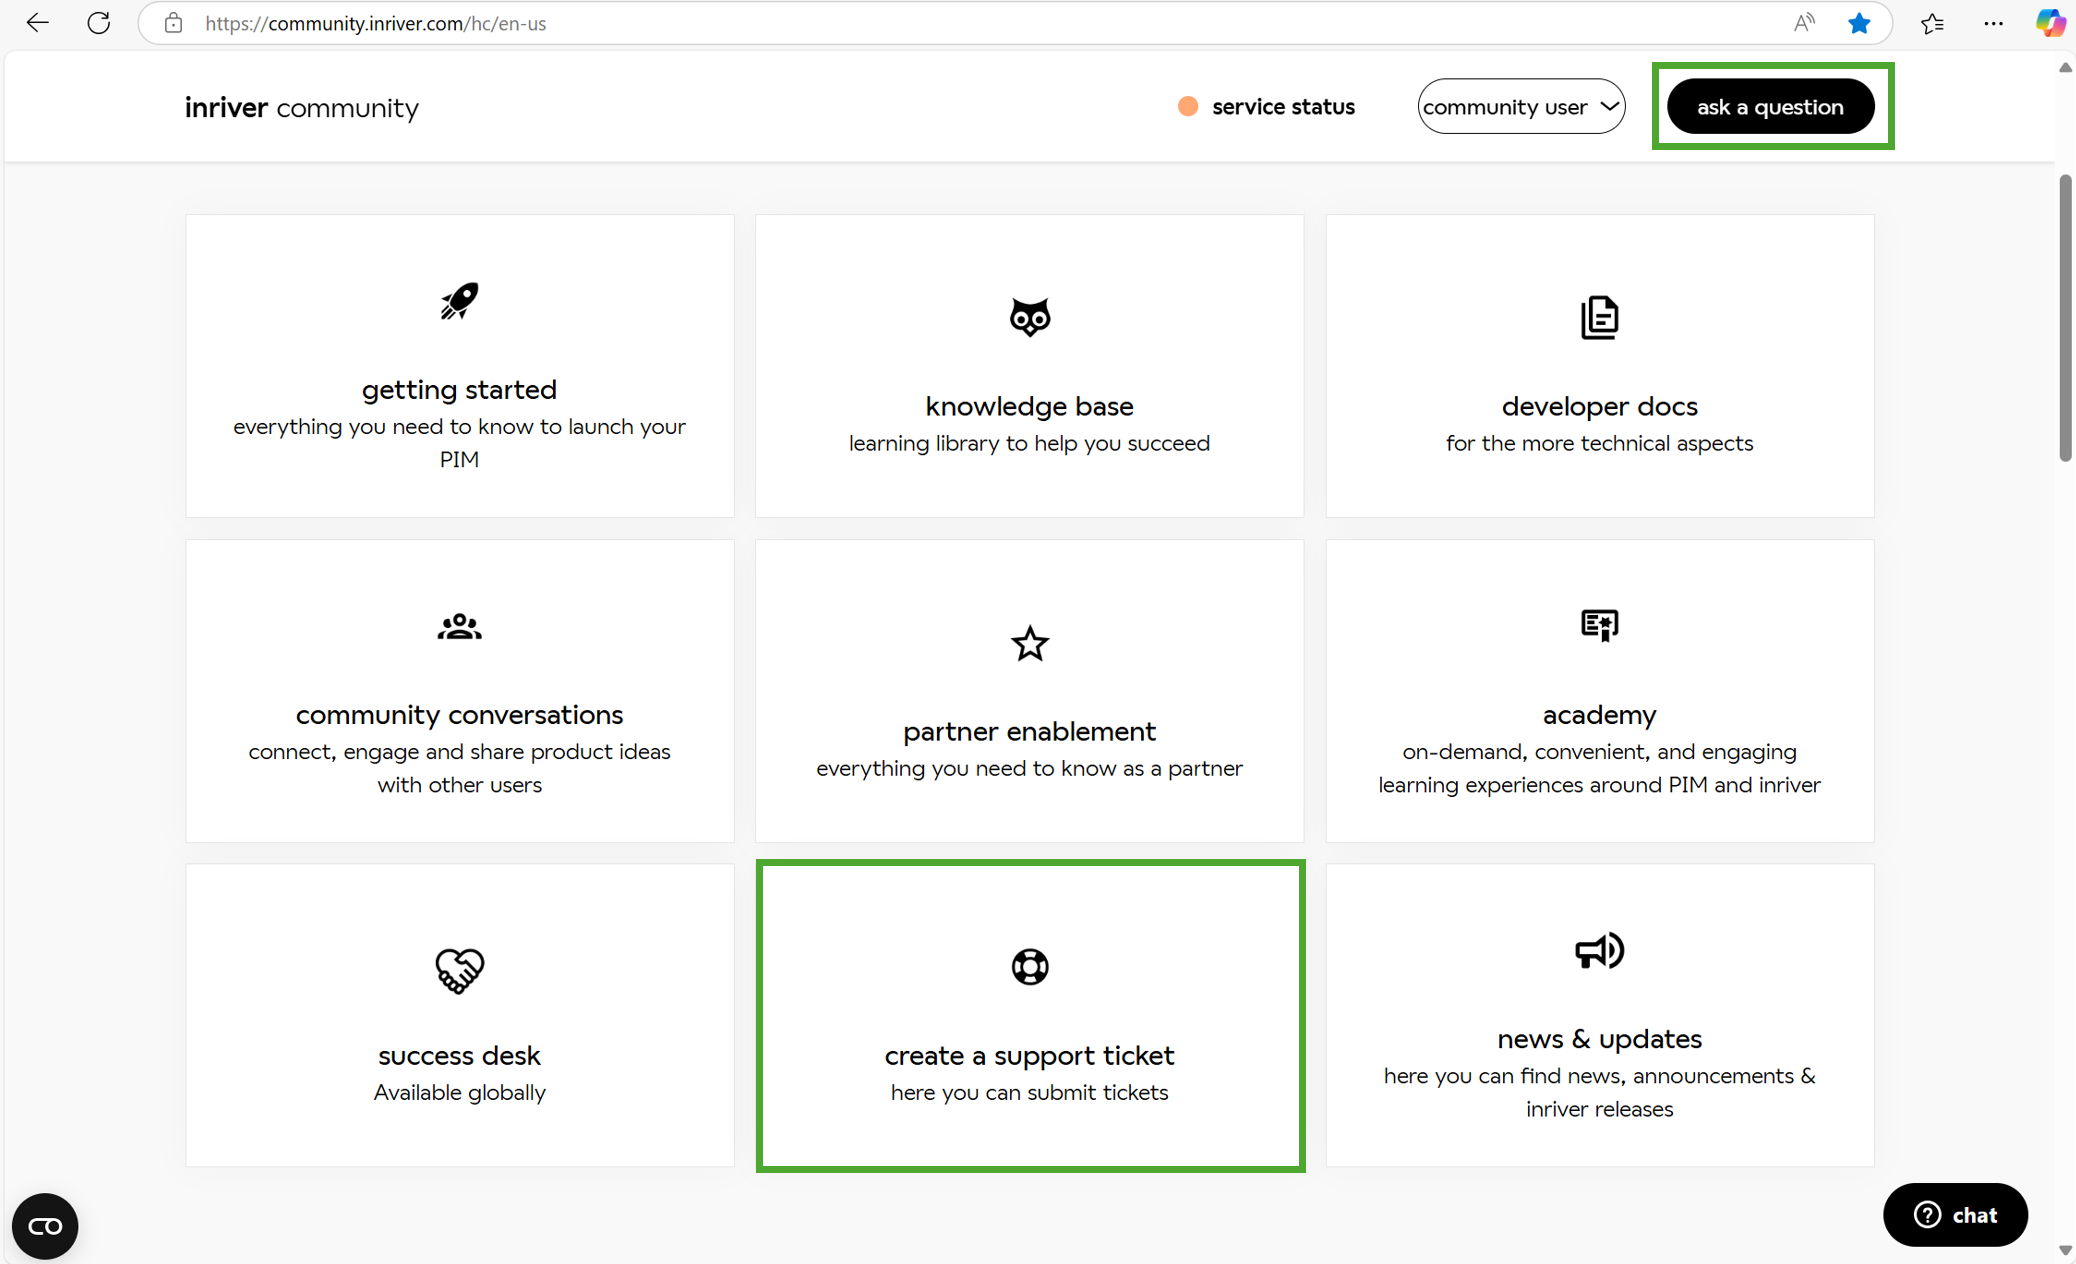Click the megaphone icon for news & updates

click(x=1599, y=950)
